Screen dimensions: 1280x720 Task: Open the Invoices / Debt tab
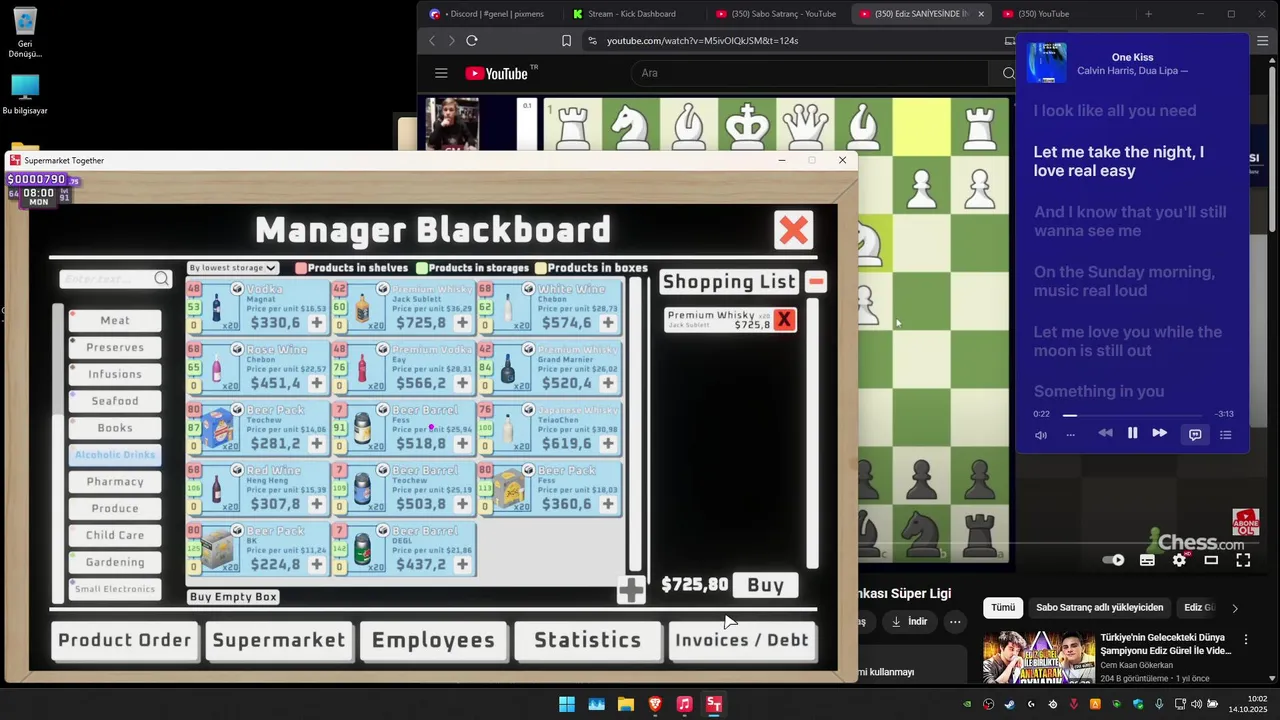click(742, 641)
